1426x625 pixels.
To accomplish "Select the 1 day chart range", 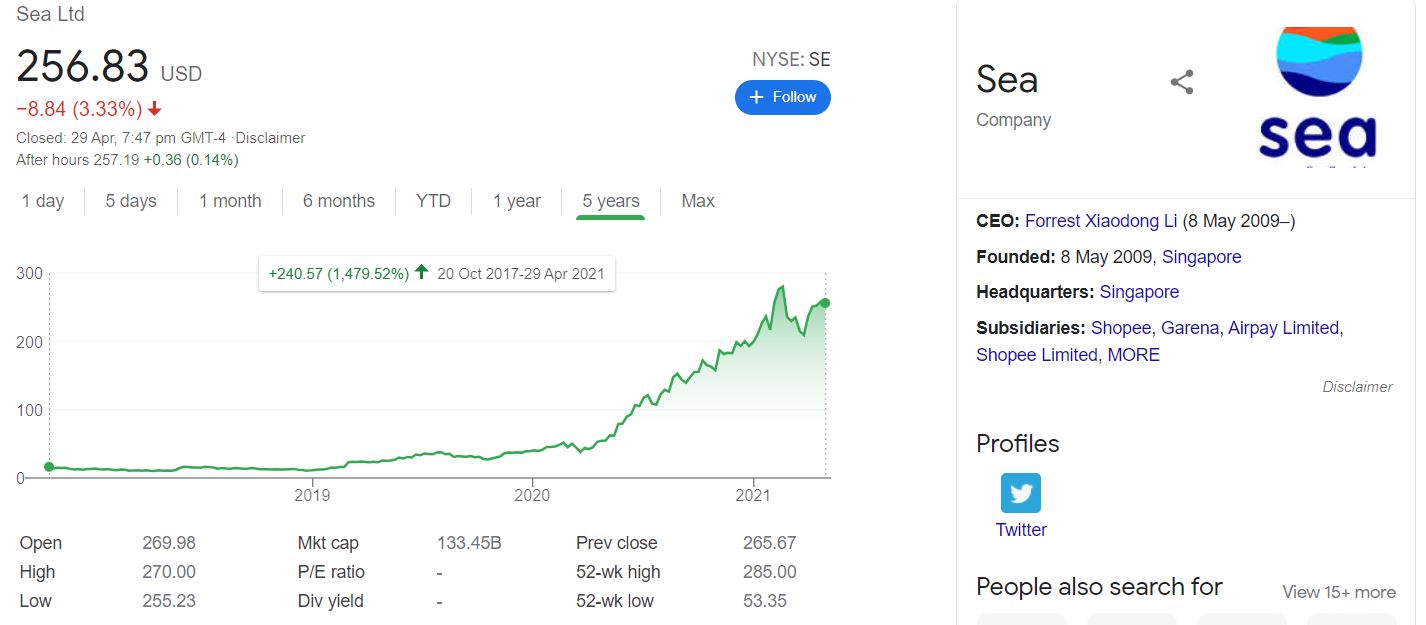I will coord(43,201).
